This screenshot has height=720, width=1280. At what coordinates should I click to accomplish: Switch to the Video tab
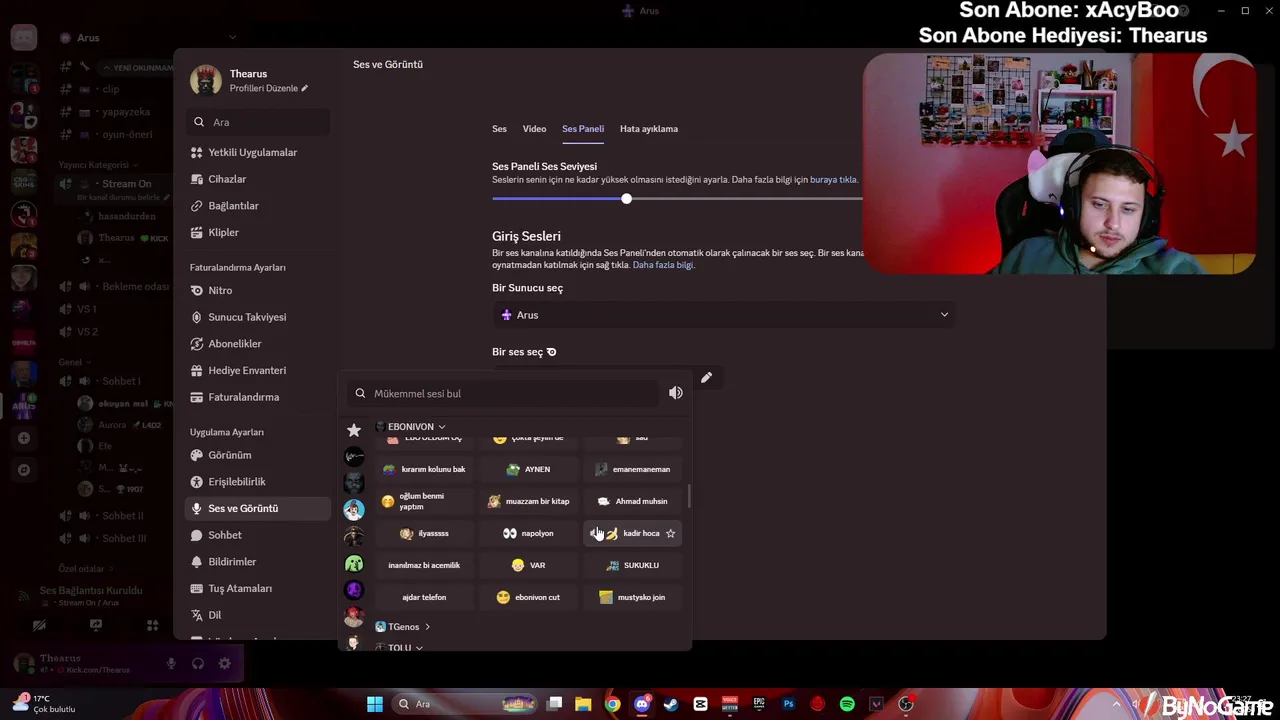[x=534, y=129]
